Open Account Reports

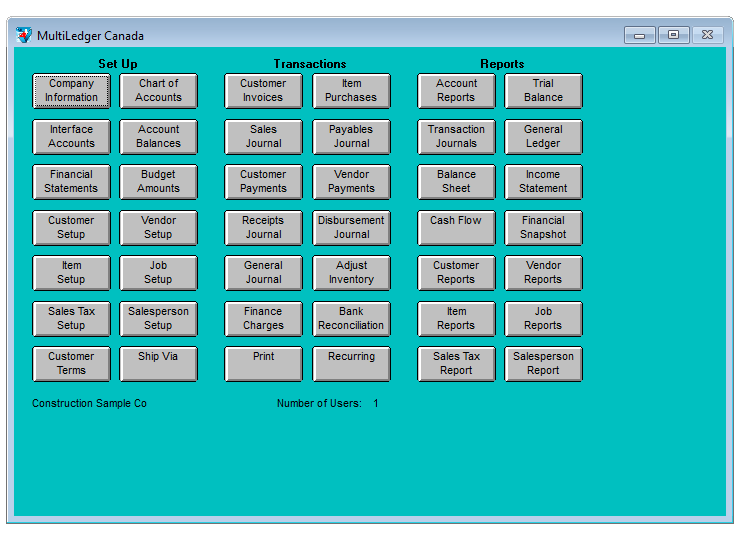456,91
